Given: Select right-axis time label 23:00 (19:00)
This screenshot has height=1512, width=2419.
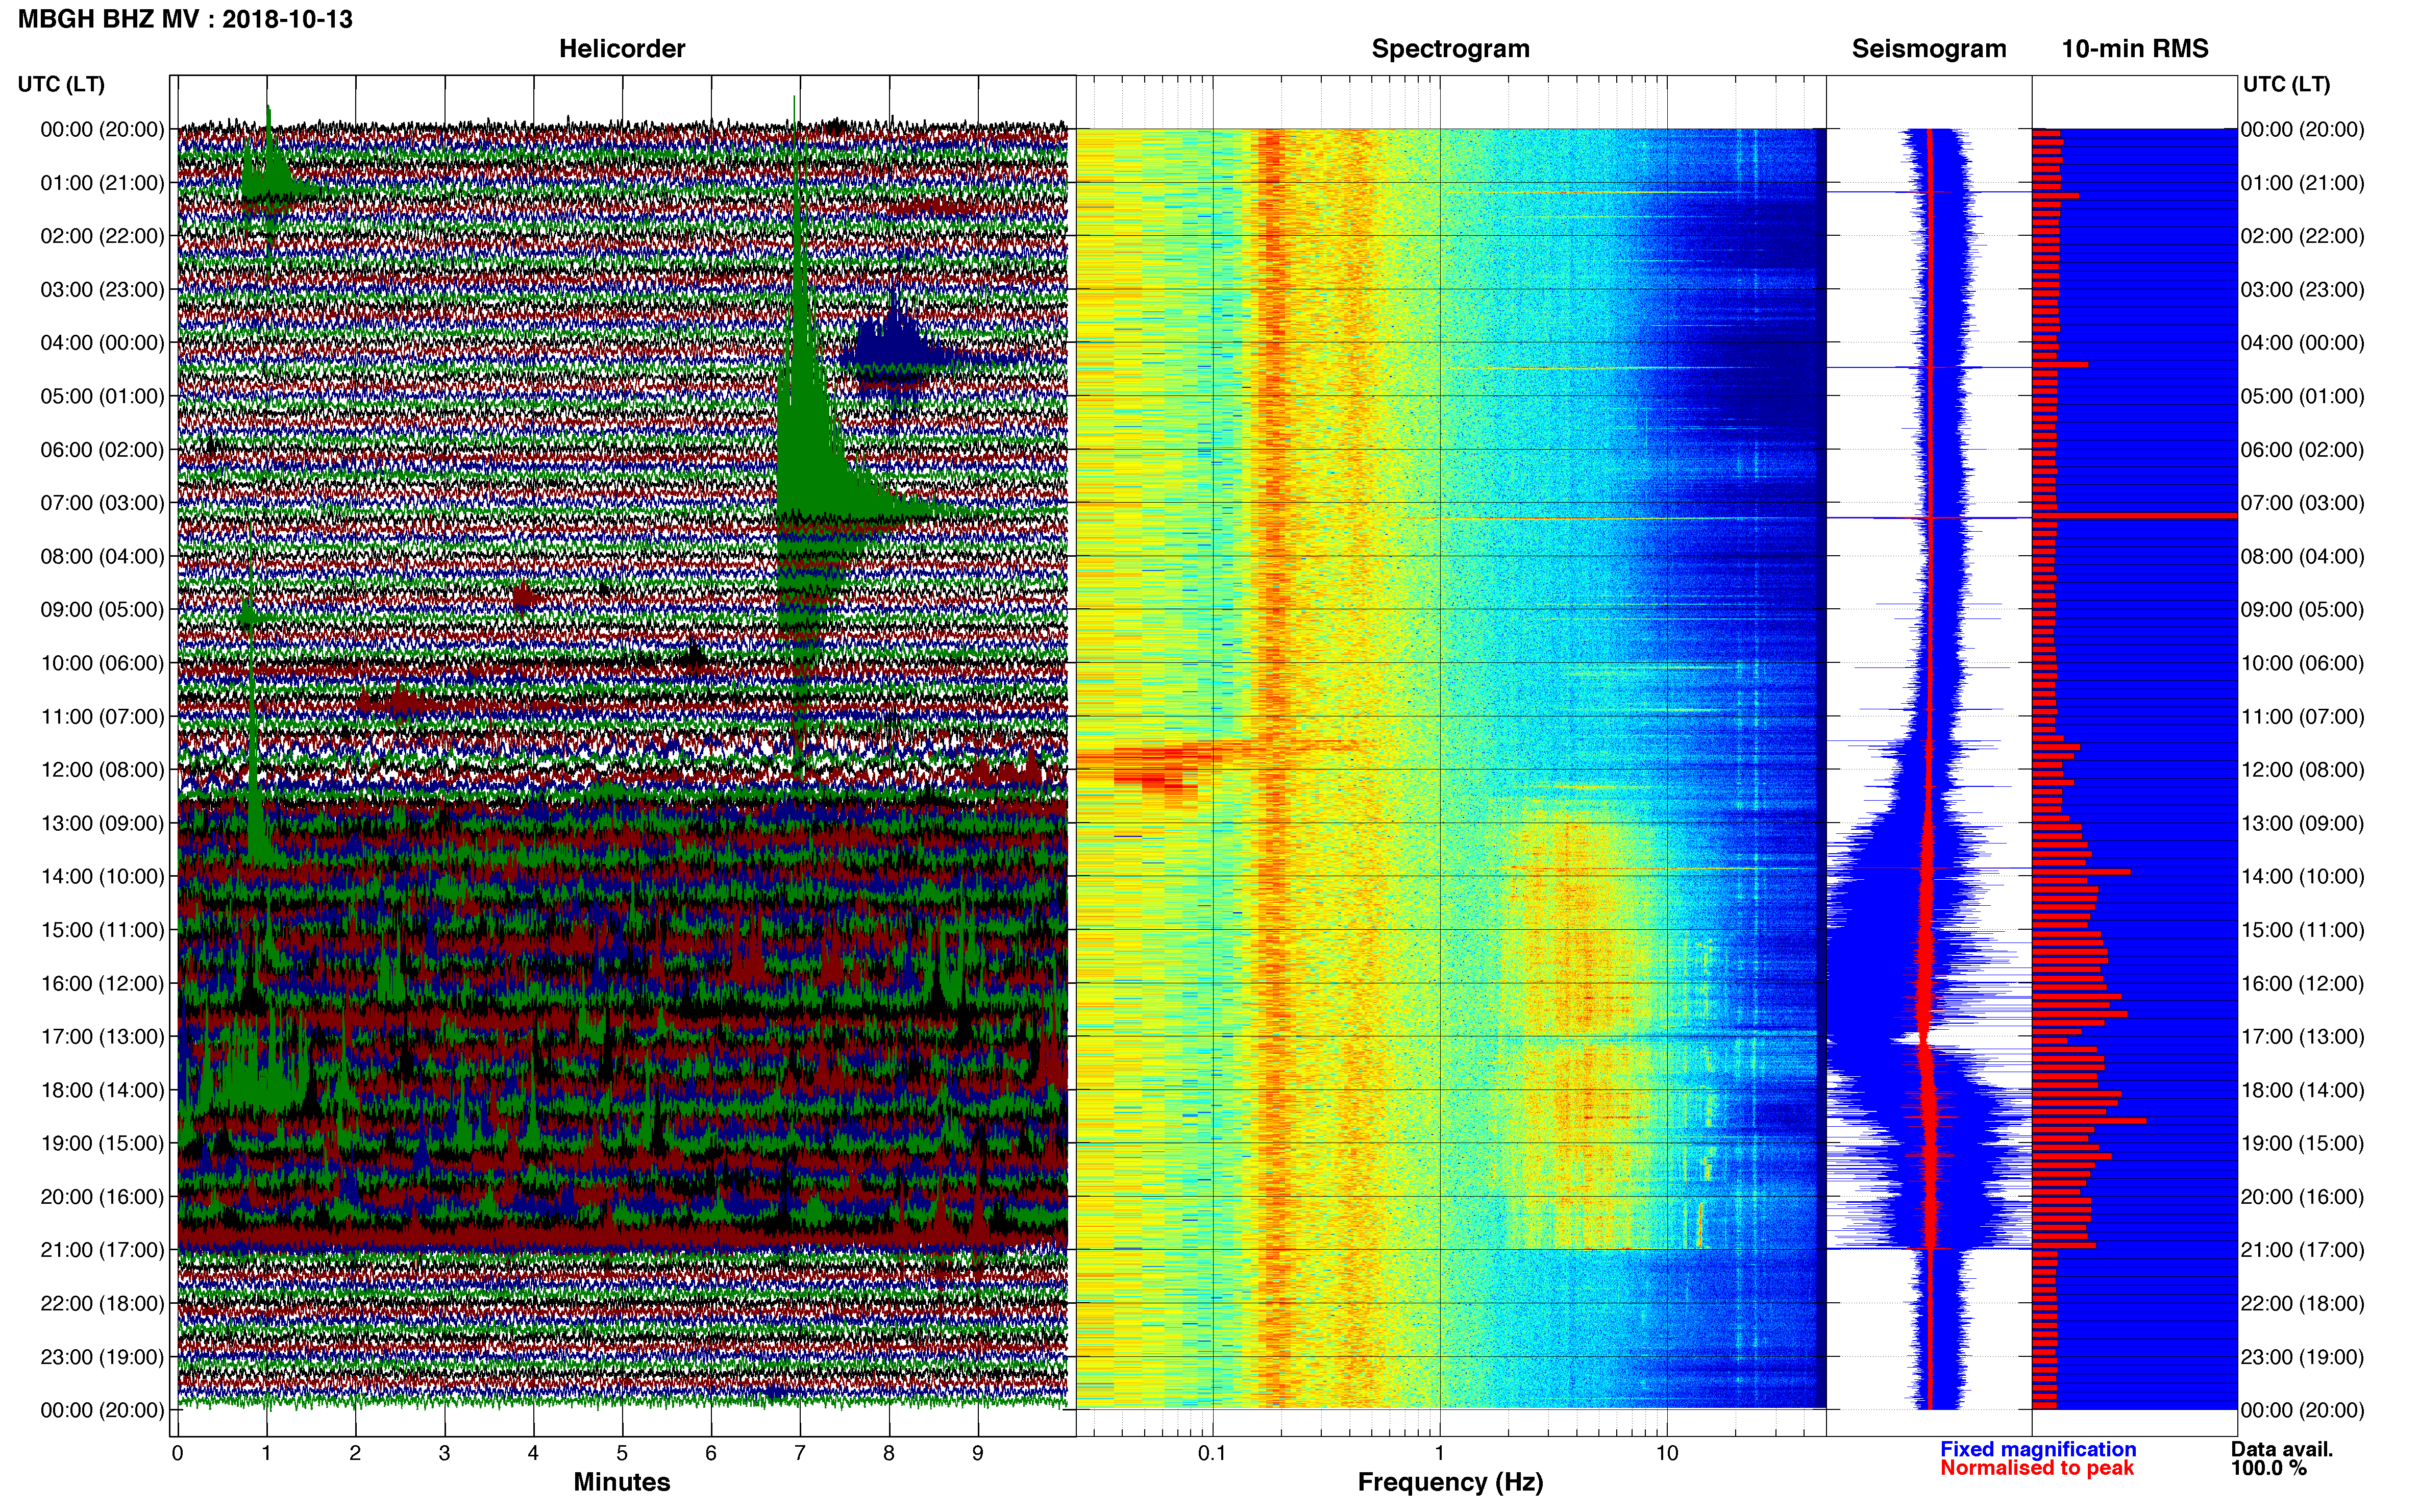Looking at the screenshot, I should click(2303, 1357).
